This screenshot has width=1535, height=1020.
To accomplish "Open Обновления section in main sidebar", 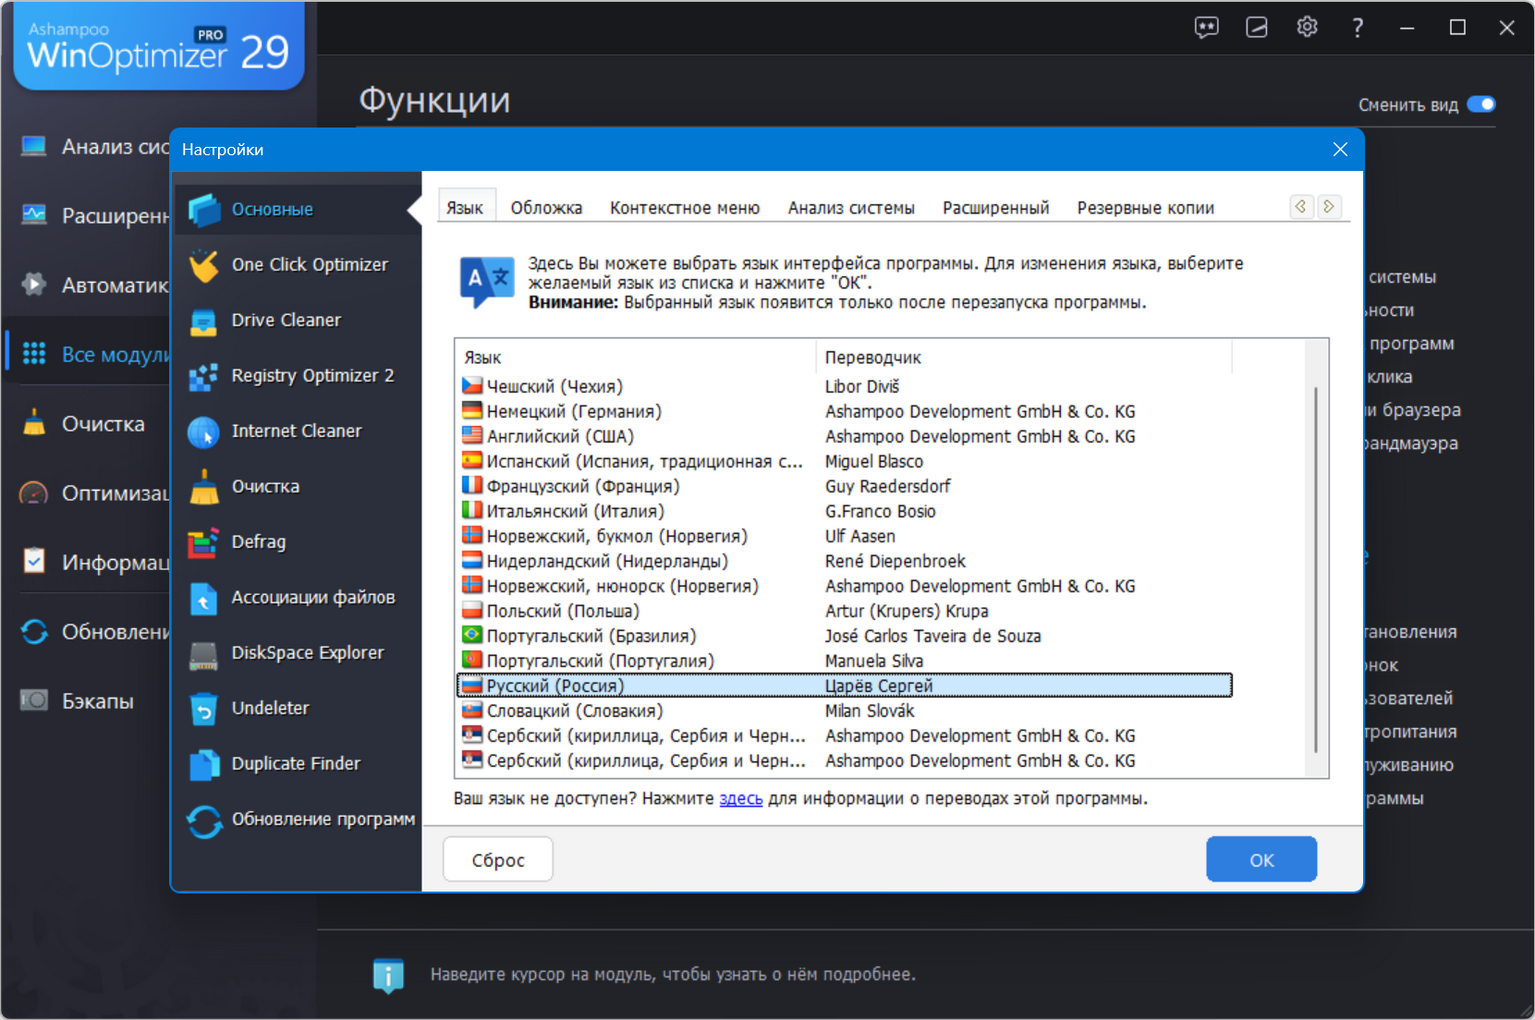I will coord(94,632).
